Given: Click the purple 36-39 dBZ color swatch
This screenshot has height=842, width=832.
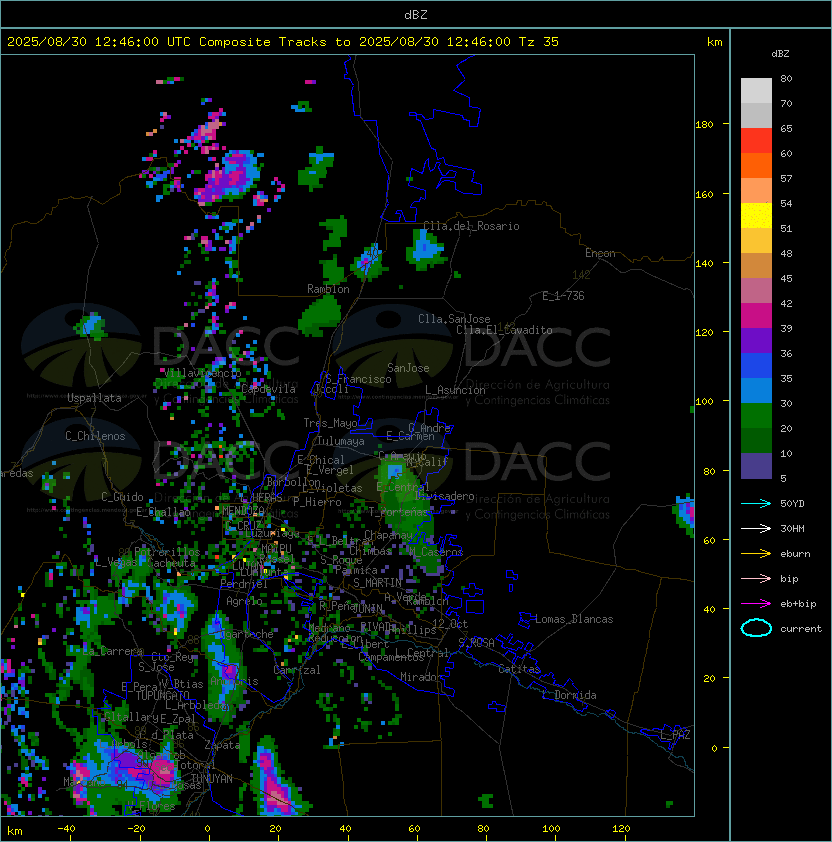Looking at the screenshot, I should (x=756, y=340).
